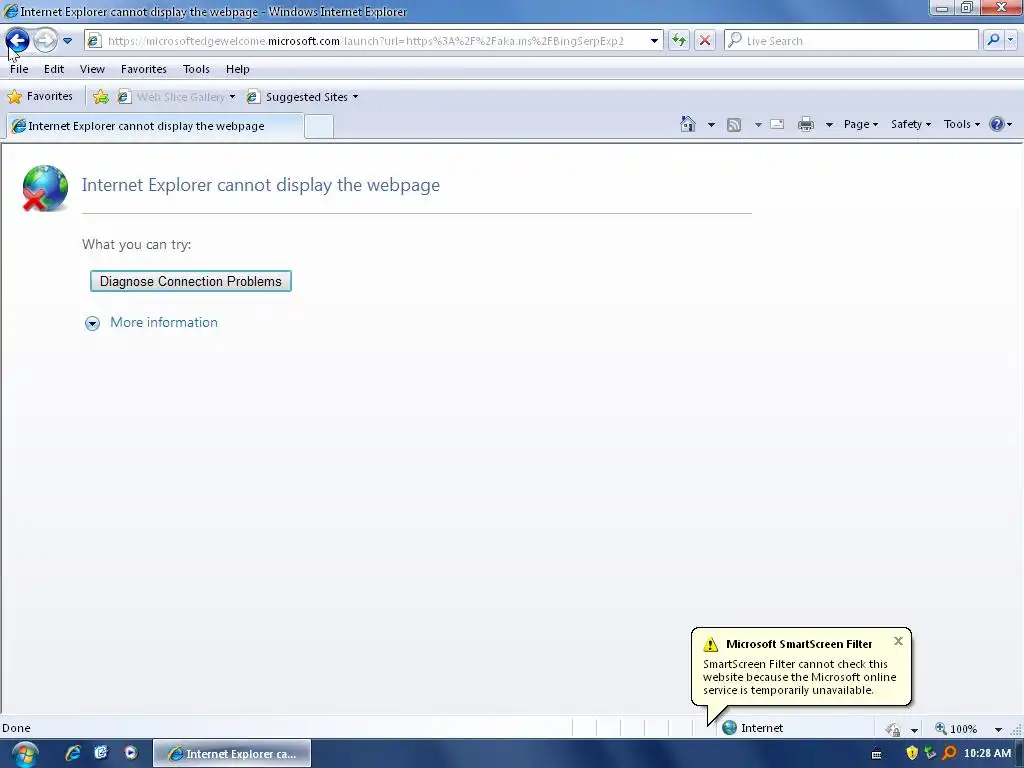Select the 'Internet Explorer cannot display' tab
This screenshot has width=1024, height=768.
(155, 126)
